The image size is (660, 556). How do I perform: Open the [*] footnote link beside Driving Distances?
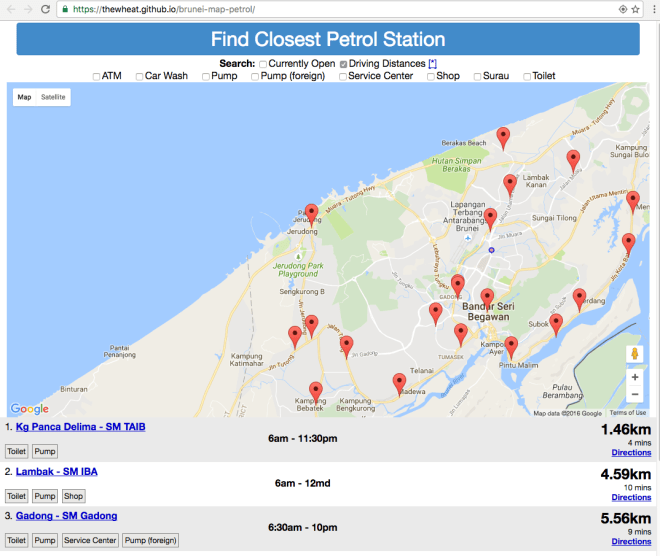432,64
